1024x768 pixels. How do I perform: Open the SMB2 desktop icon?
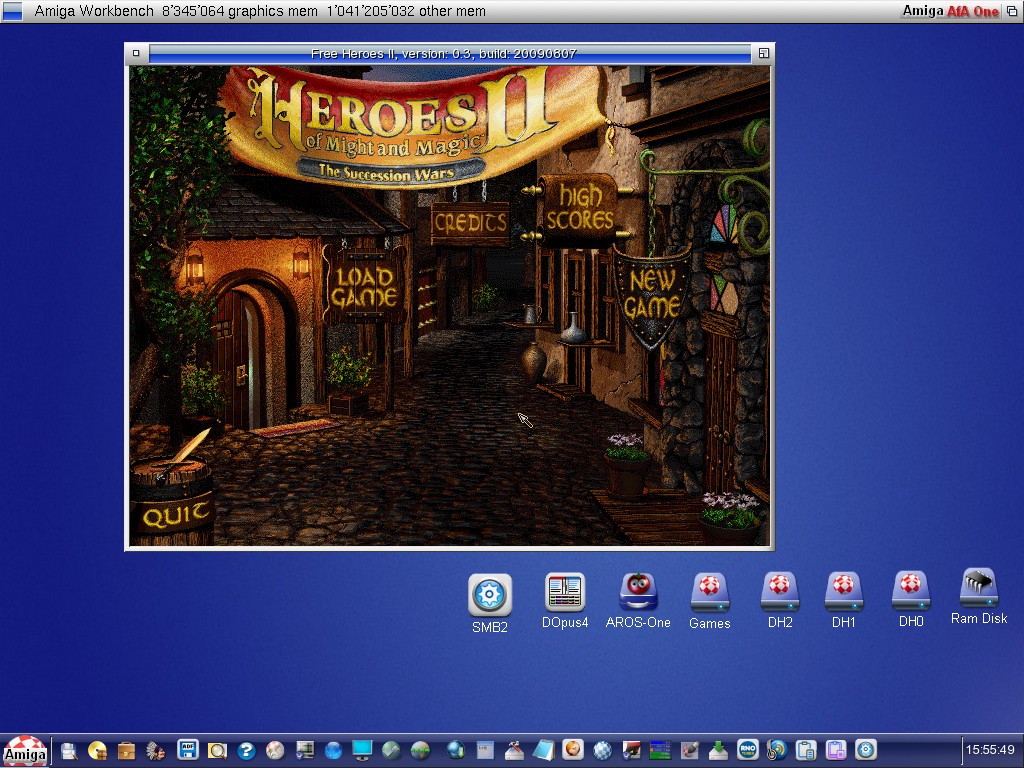click(x=490, y=596)
